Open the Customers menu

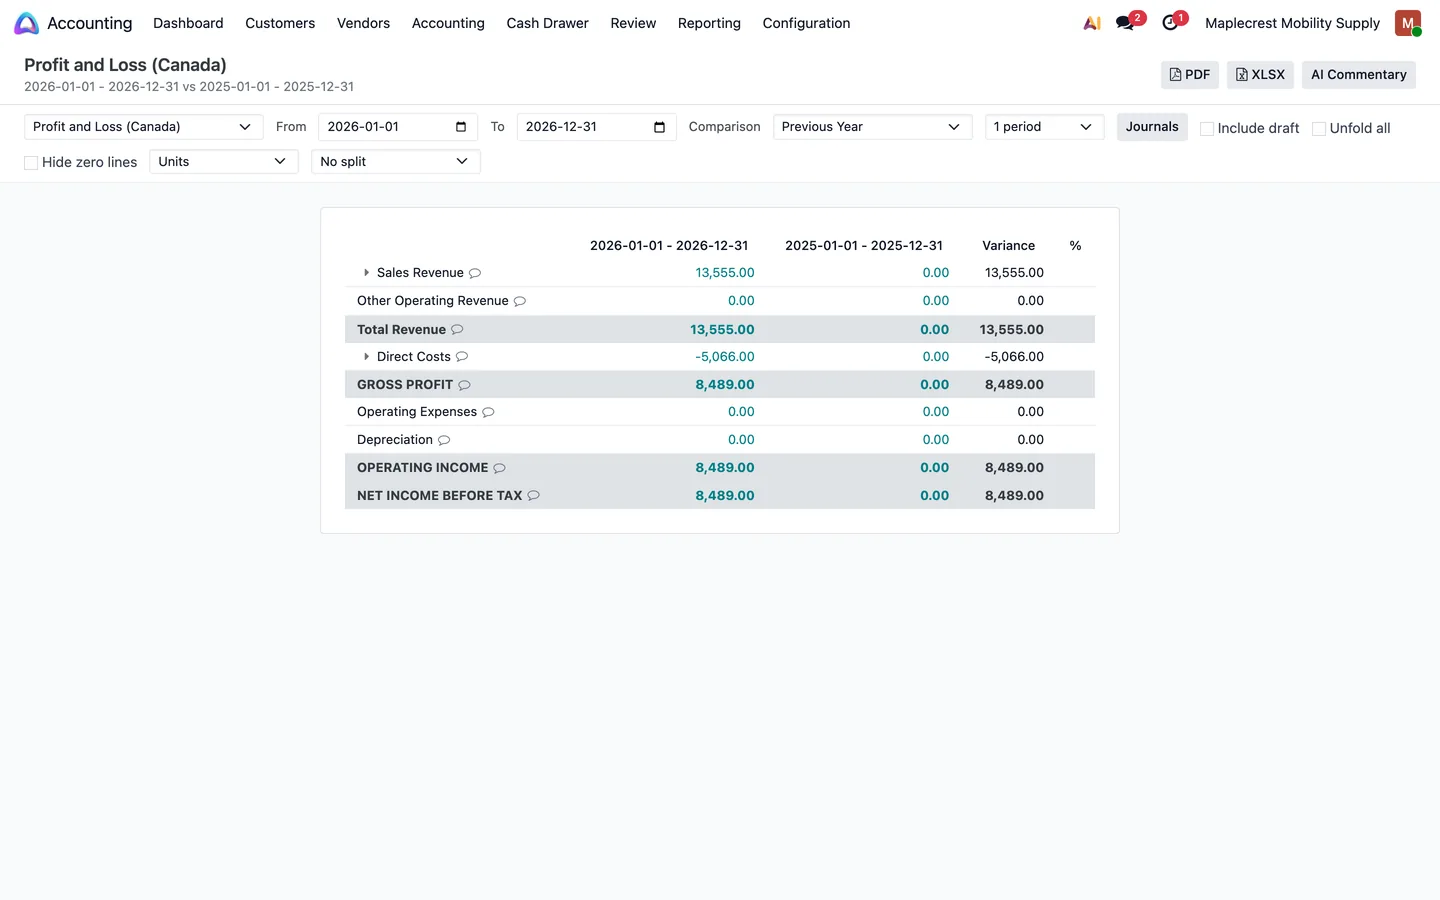pyautogui.click(x=280, y=23)
